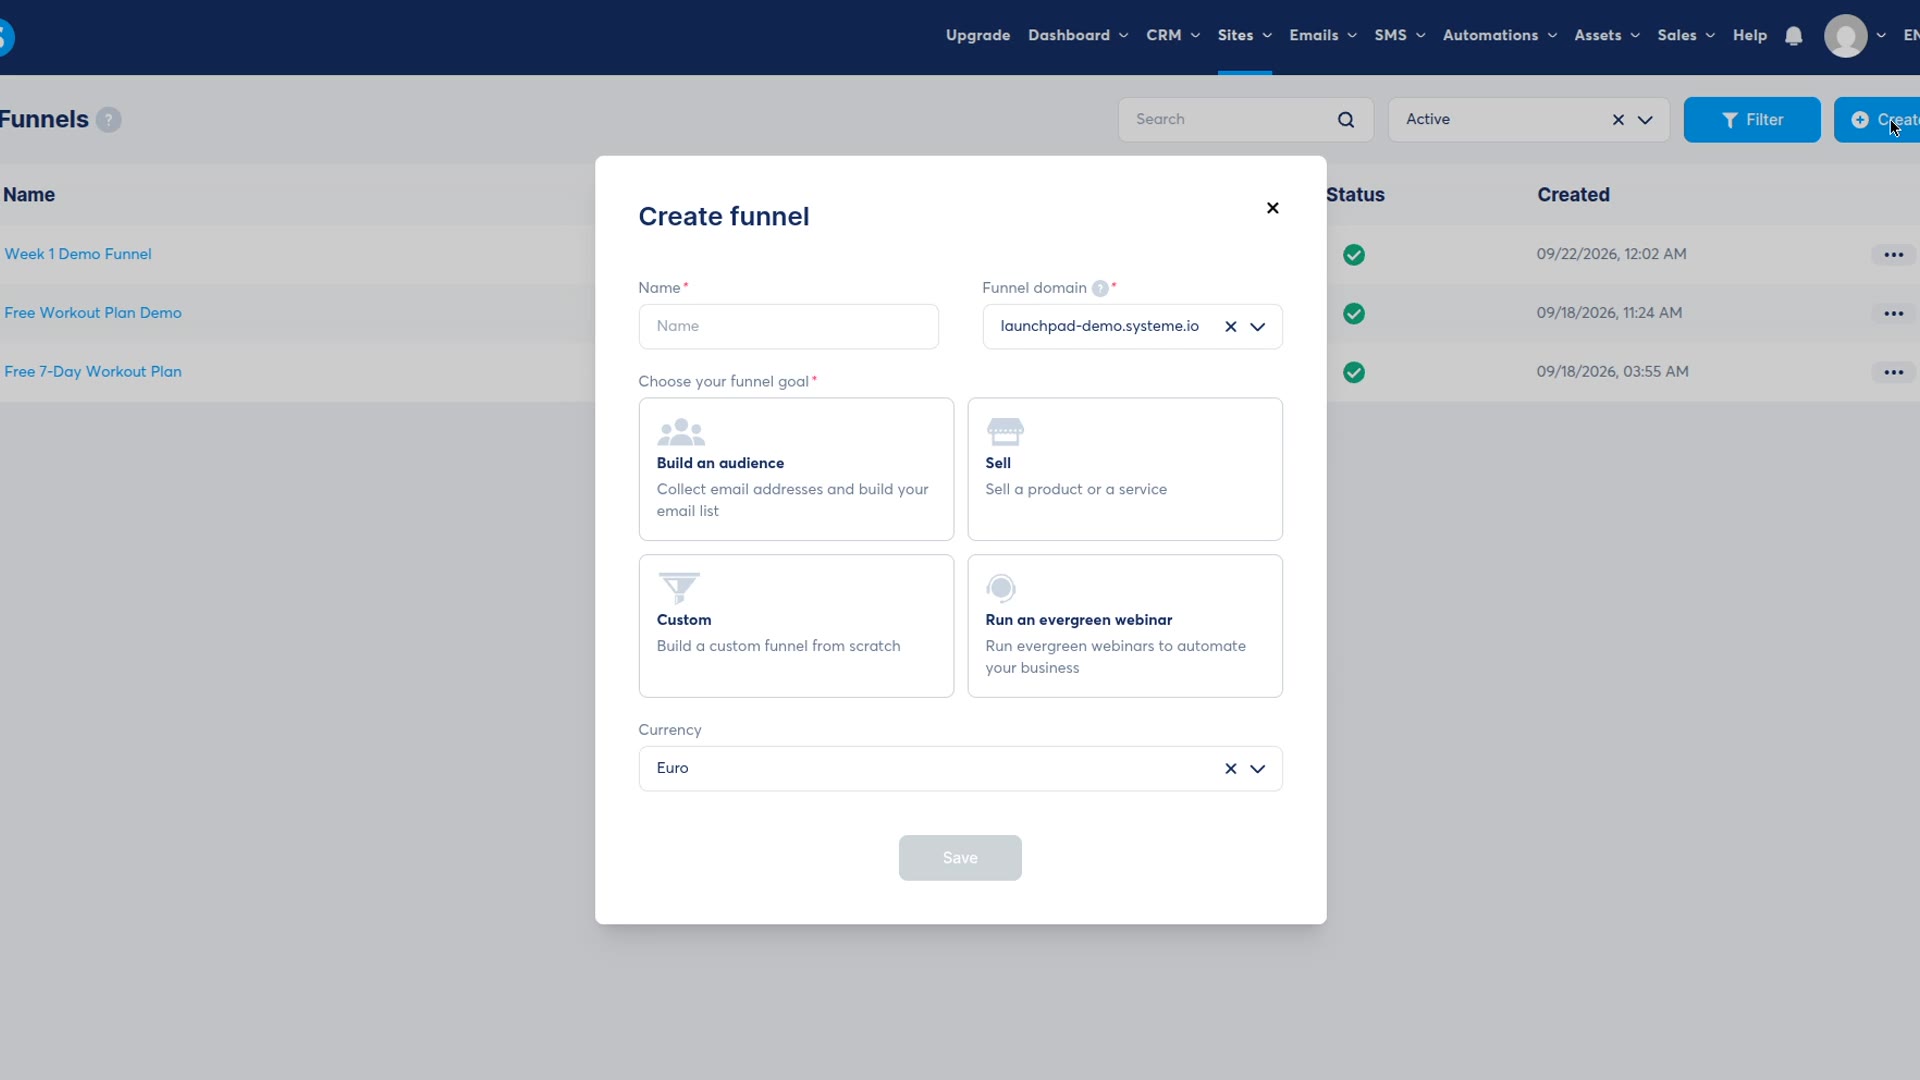The image size is (1920, 1080).
Task: Expand the profile chevron next to avatar
Action: (1881, 36)
